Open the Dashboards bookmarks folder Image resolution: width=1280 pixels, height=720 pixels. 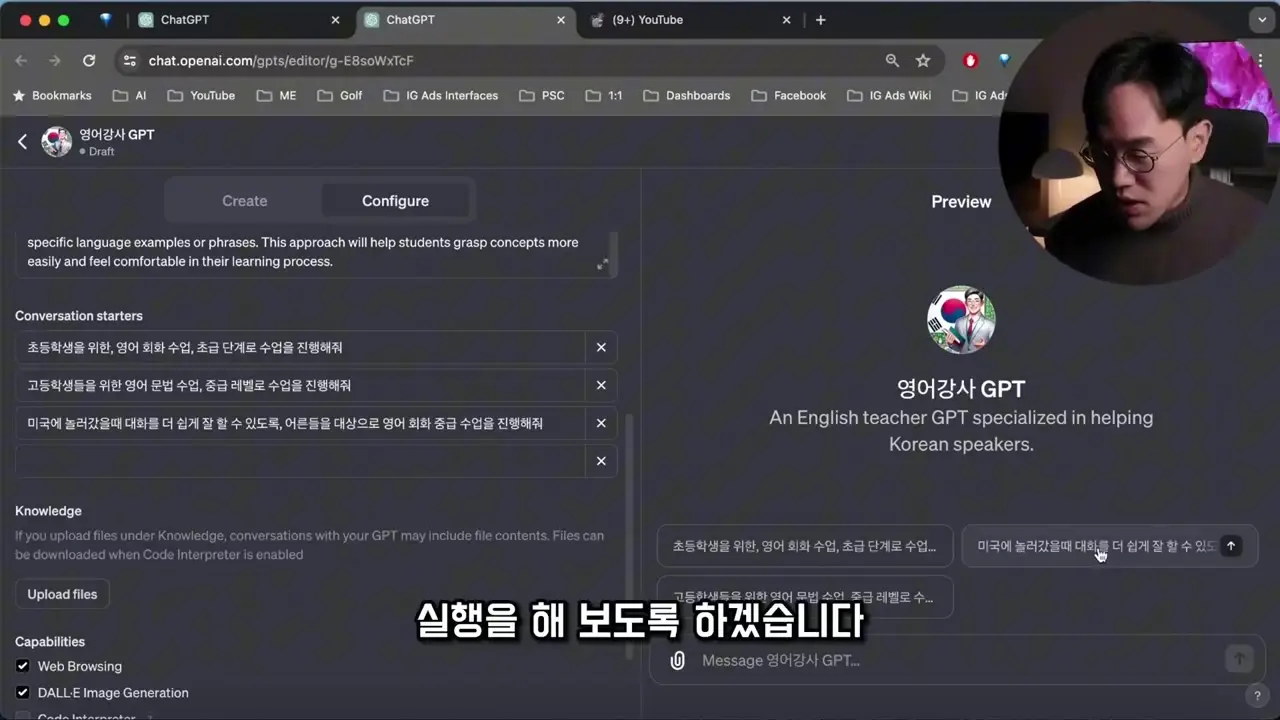[x=687, y=95]
